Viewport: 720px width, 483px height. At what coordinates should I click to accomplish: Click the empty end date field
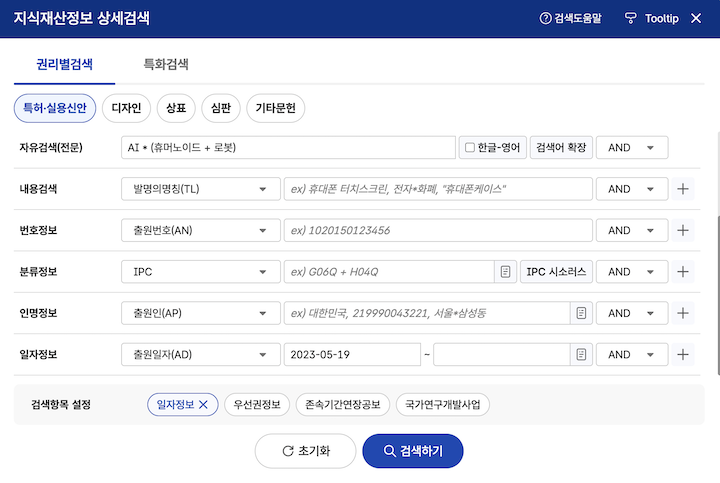click(x=502, y=354)
